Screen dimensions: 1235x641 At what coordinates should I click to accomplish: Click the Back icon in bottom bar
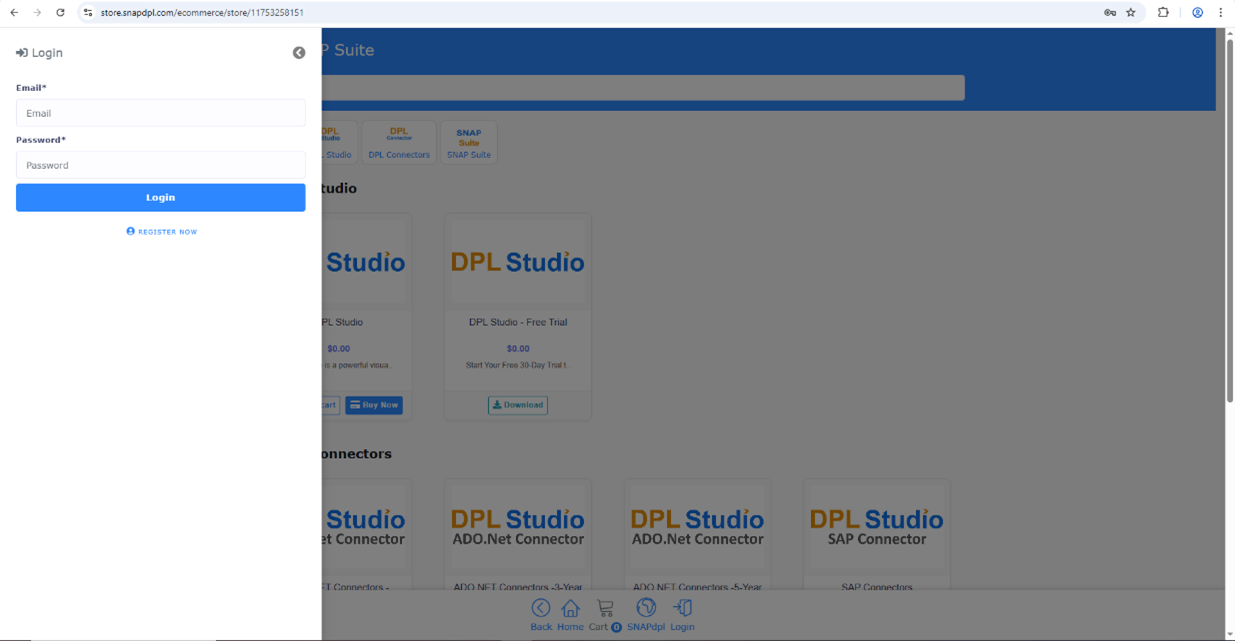coord(541,608)
